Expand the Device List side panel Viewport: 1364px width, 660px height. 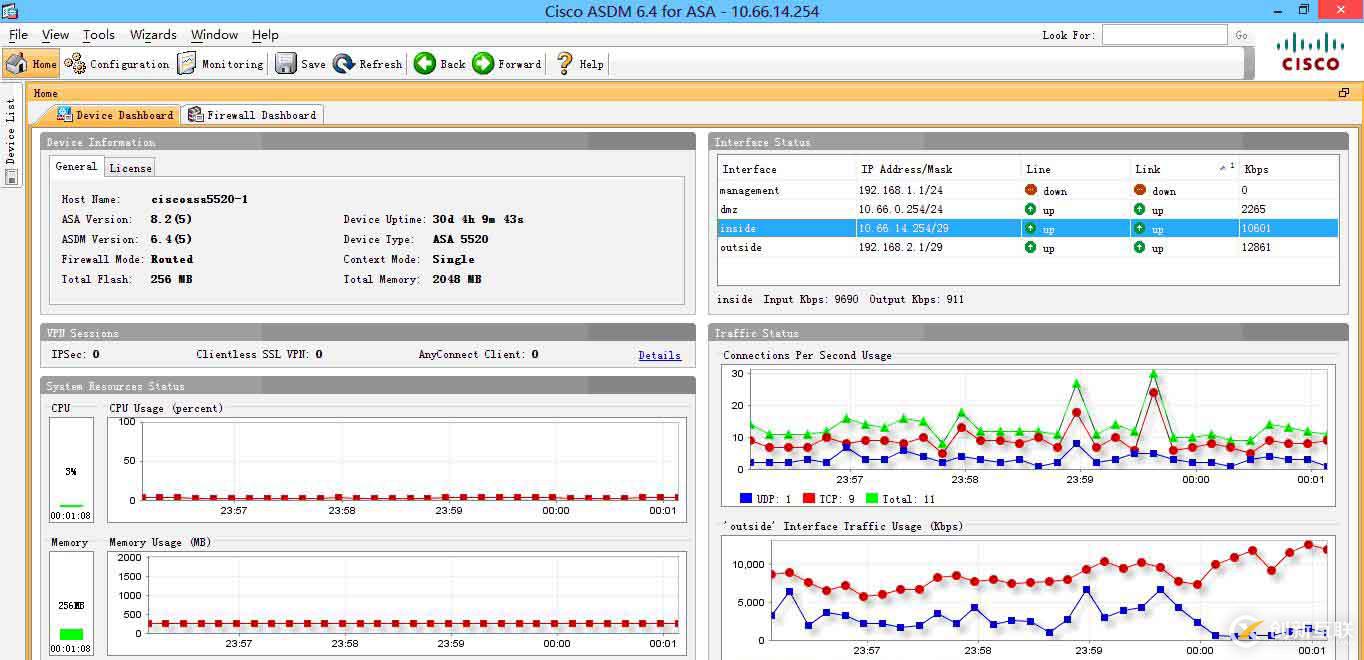point(11,130)
